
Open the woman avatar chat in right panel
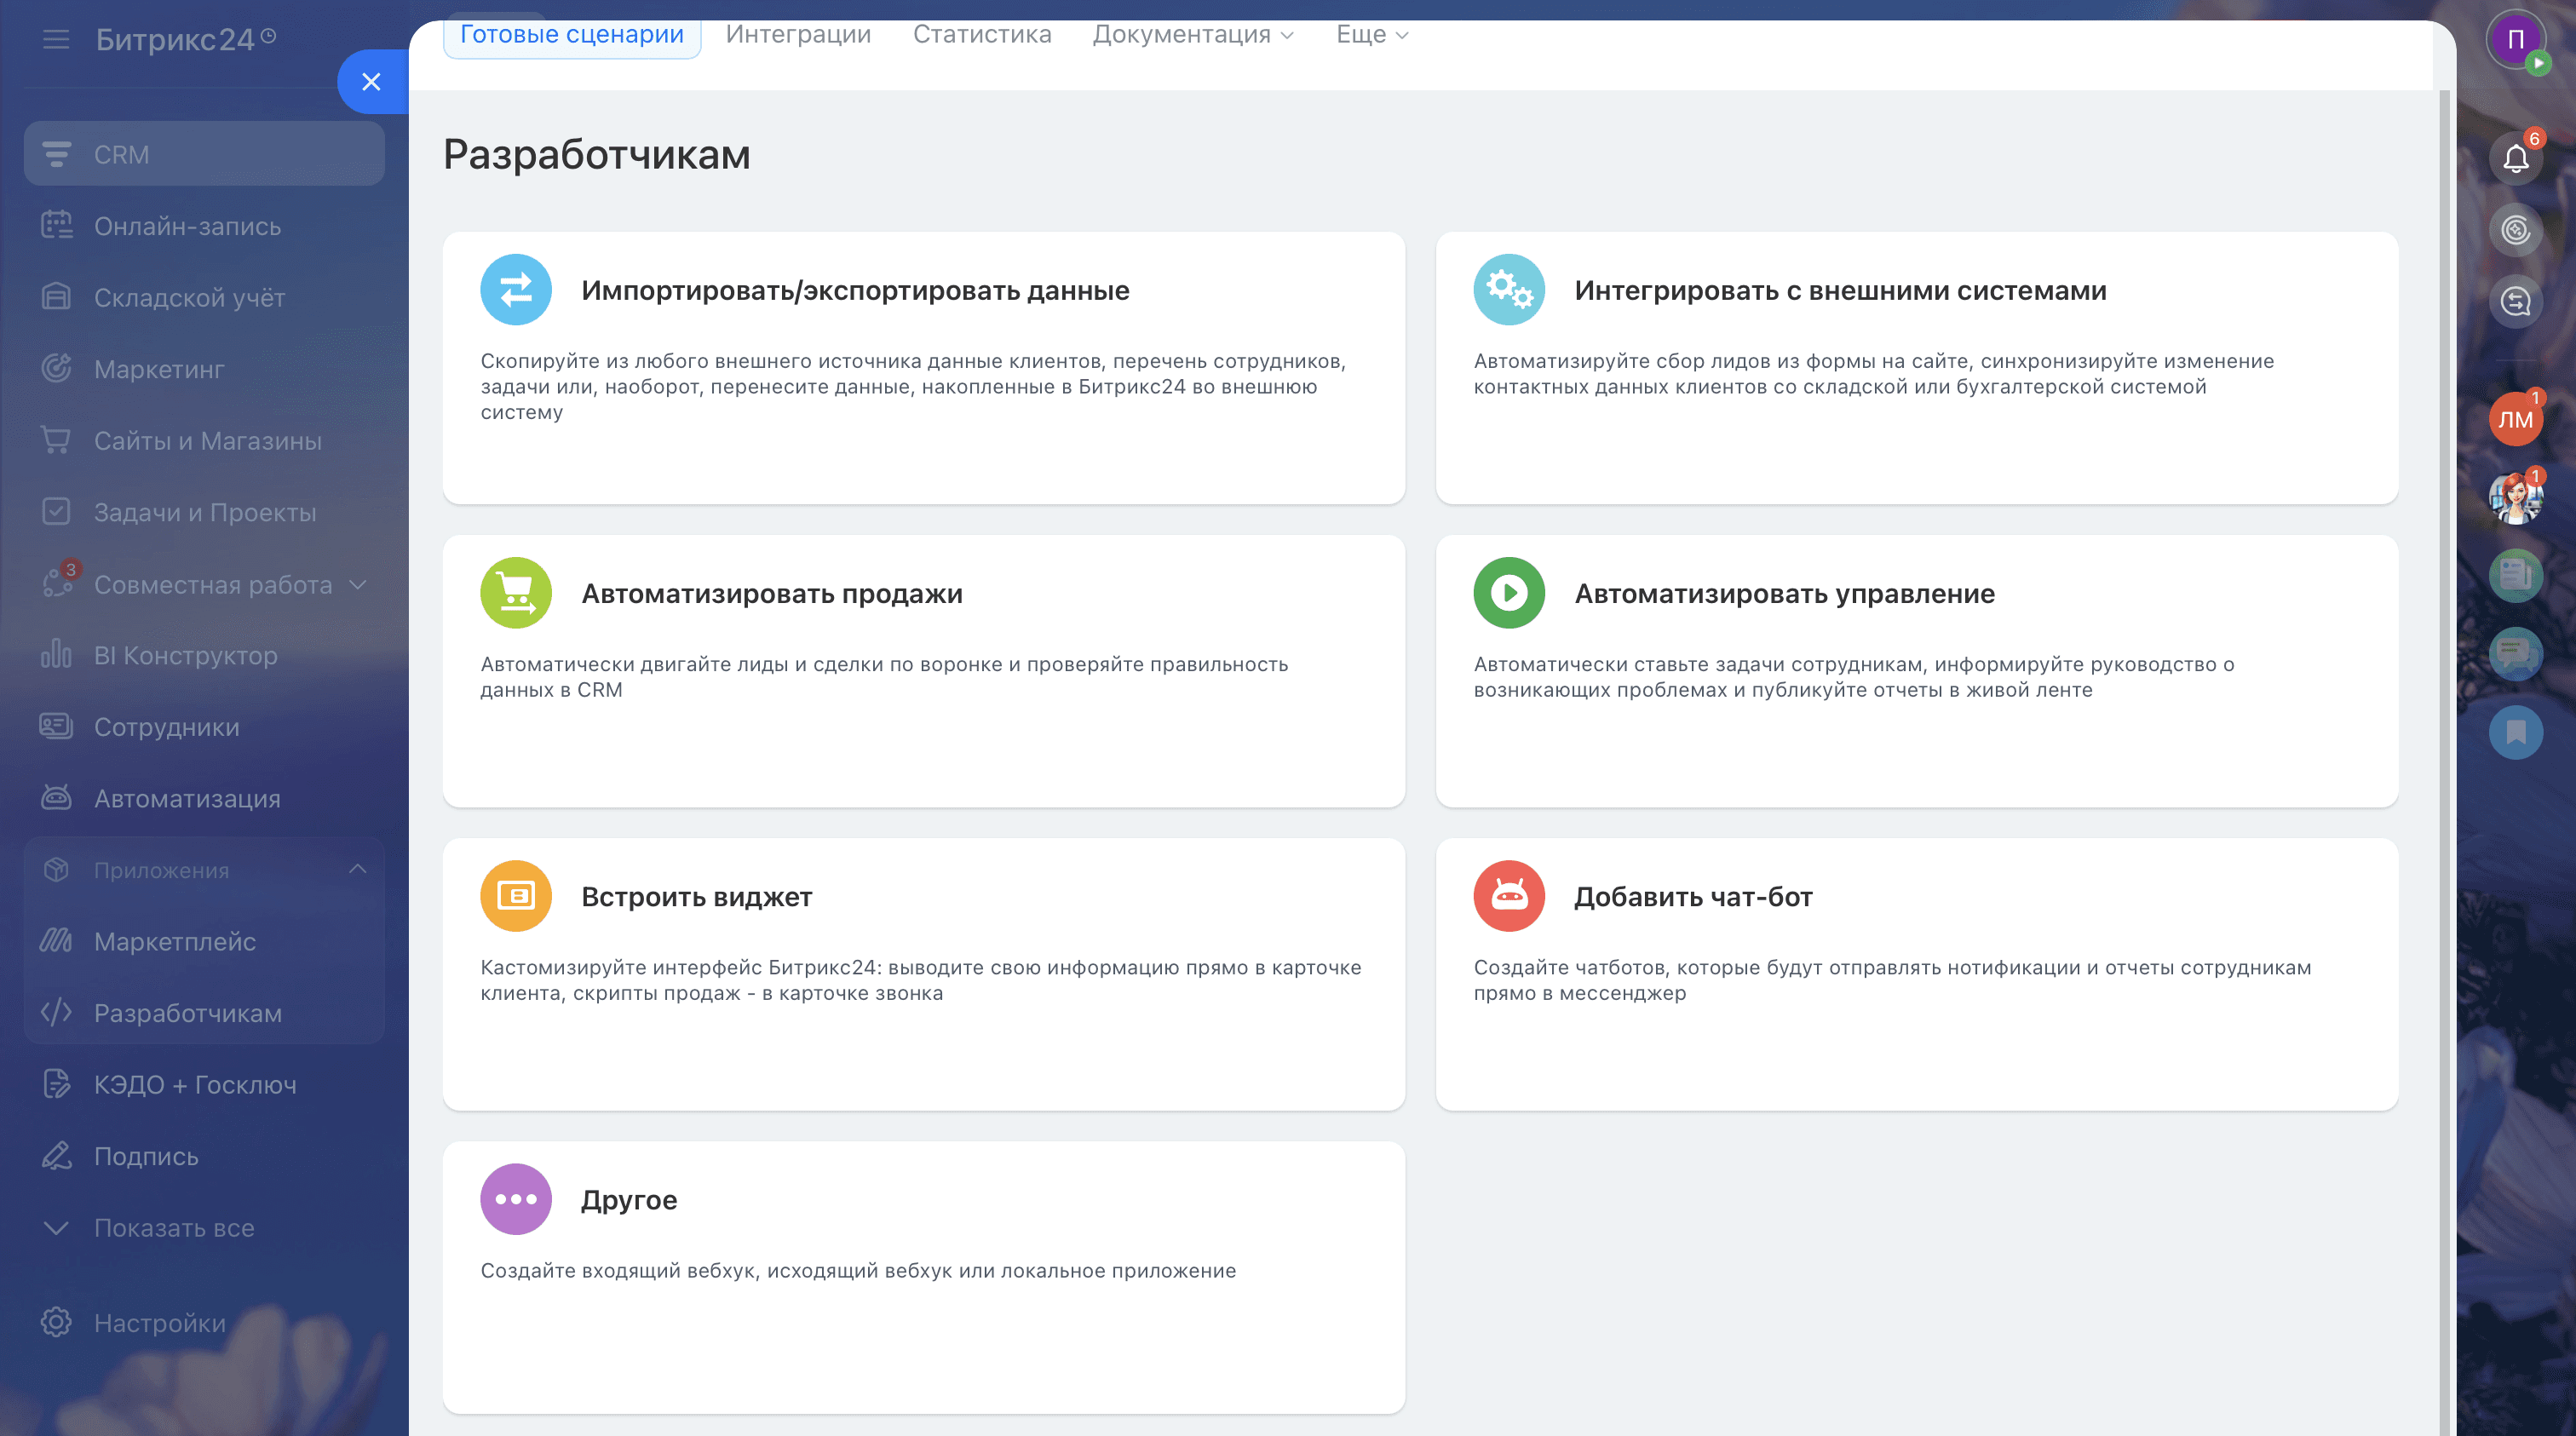click(2516, 497)
